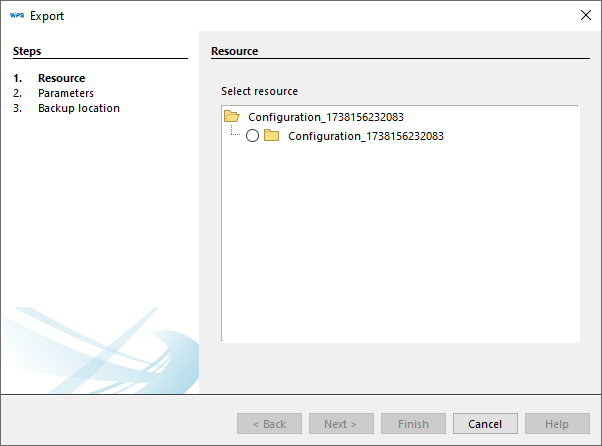Click the root Configuration_1738156232083 folder icon

tap(232, 117)
